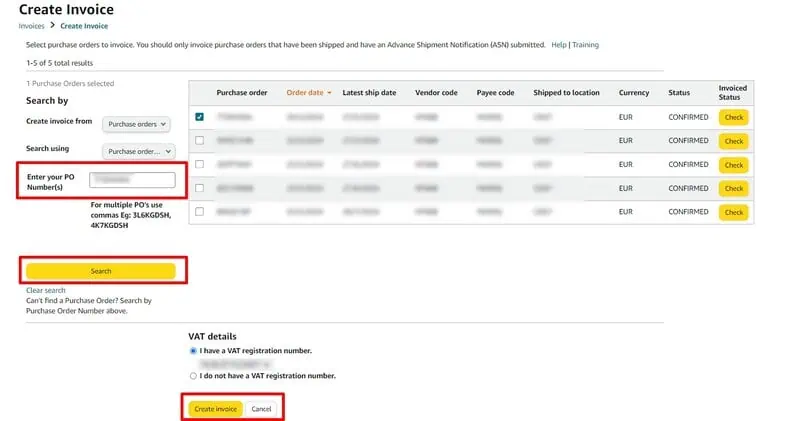Uncheck the selected first purchase order checkbox
The height and width of the screenshot is (421, 793).
tap(200, 117)
